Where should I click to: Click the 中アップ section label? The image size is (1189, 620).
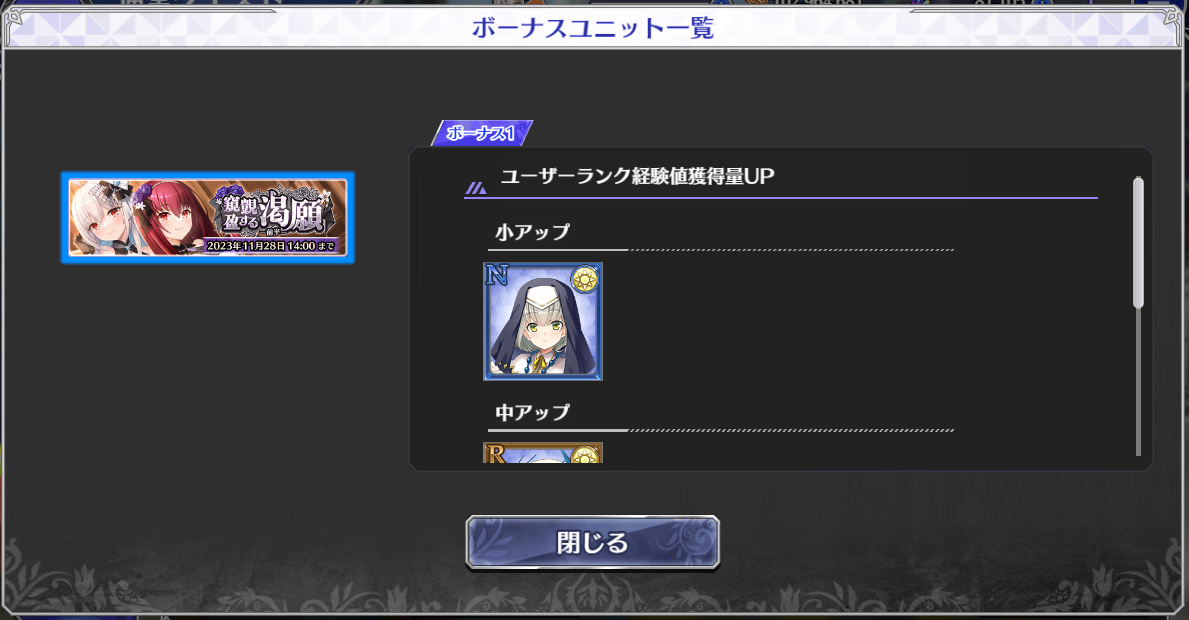(x=532, y=412)
